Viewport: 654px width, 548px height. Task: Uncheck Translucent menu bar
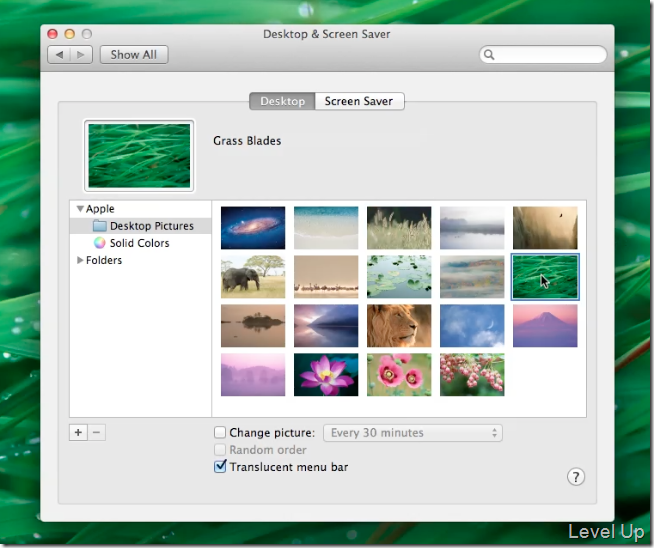(220, 466)
